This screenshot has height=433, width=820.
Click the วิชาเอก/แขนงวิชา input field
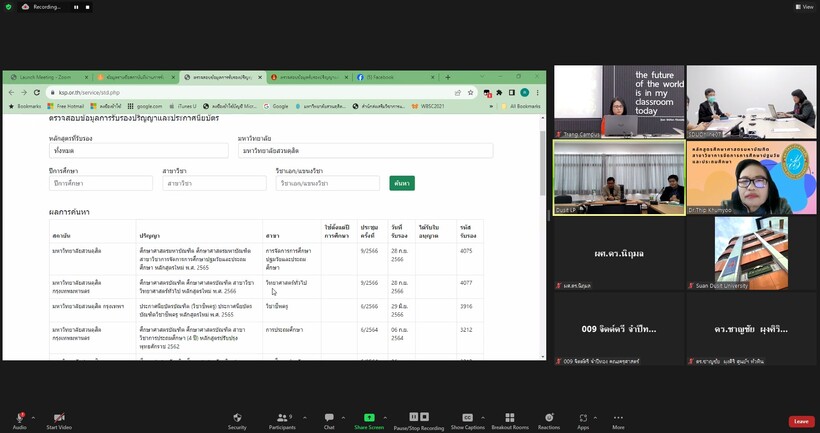[x=328, y=184]
